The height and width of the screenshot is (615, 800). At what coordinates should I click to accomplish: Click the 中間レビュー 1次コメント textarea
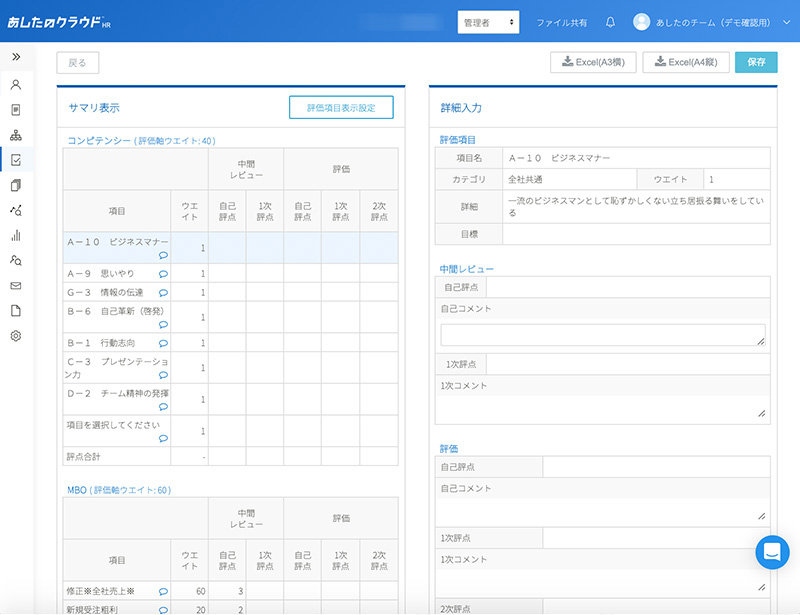click(603, 409)
